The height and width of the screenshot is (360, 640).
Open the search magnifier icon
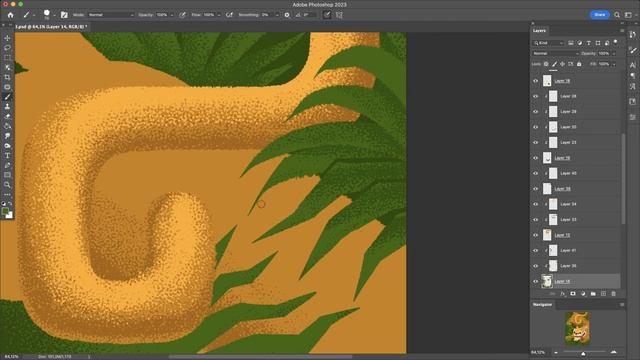point(617,15)
